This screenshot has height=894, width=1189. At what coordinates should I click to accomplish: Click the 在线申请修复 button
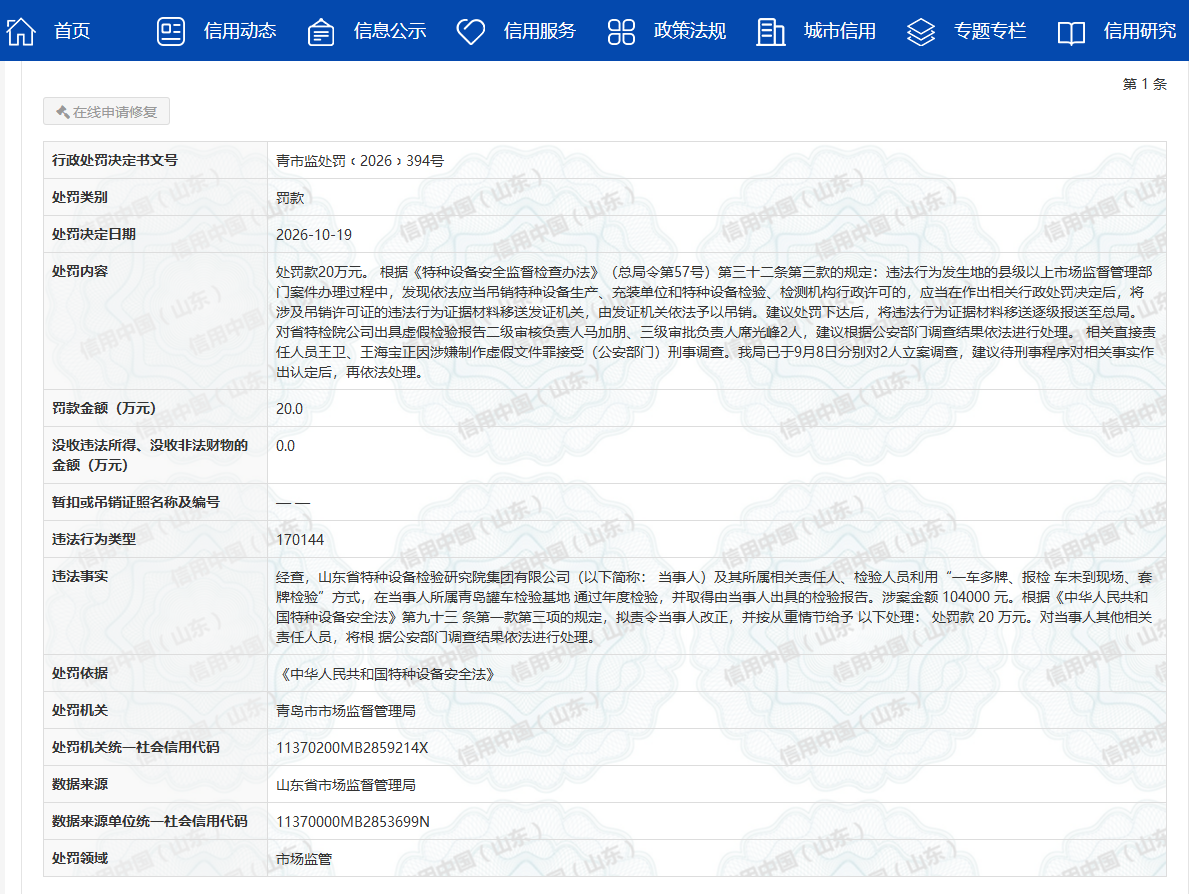(106, 111)
